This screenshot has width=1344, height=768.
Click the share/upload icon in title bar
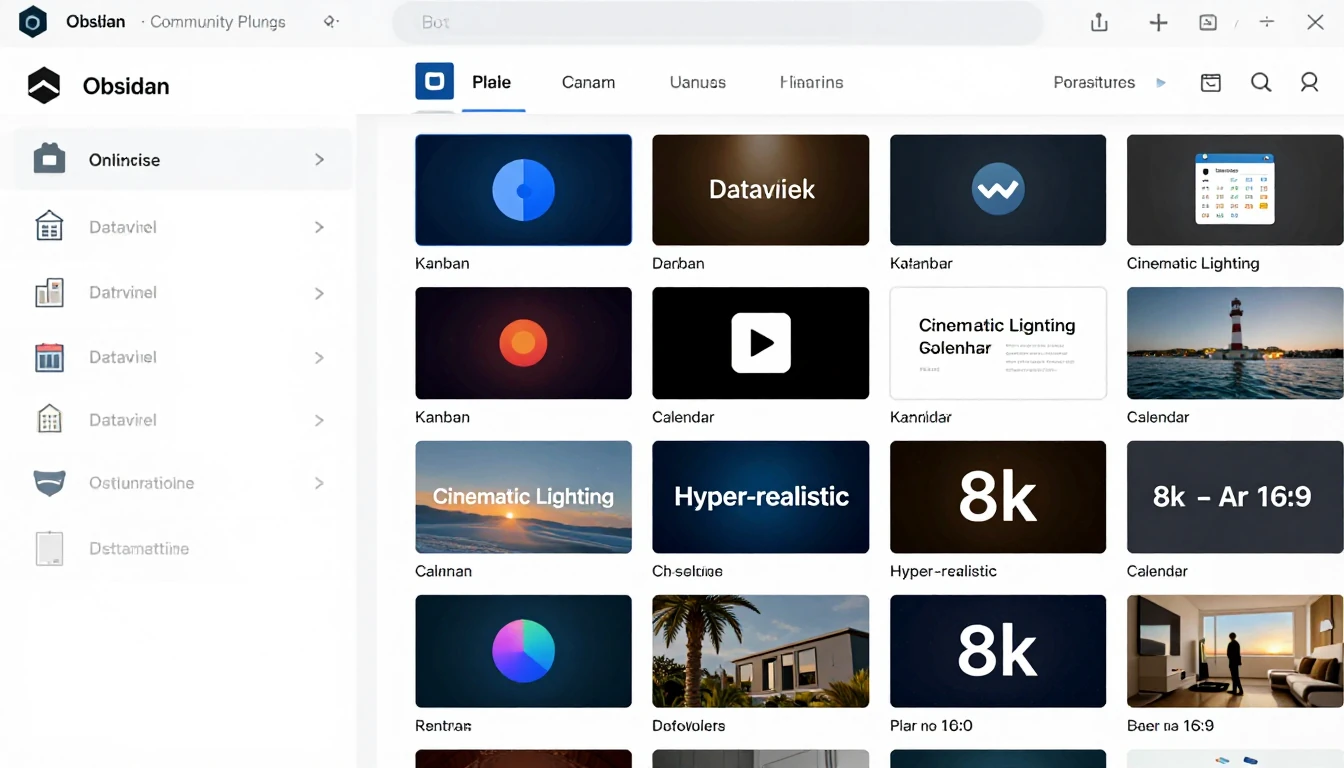[1099, 22]
